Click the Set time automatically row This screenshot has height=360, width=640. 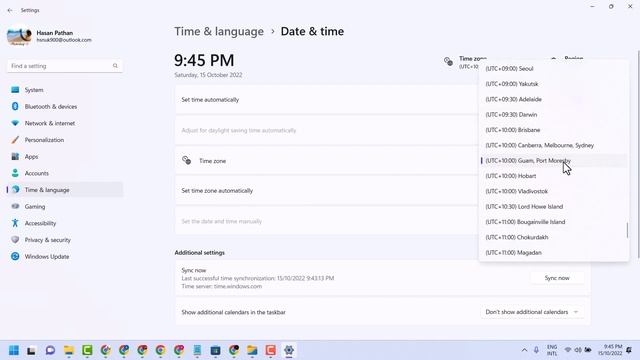(327, 100)
